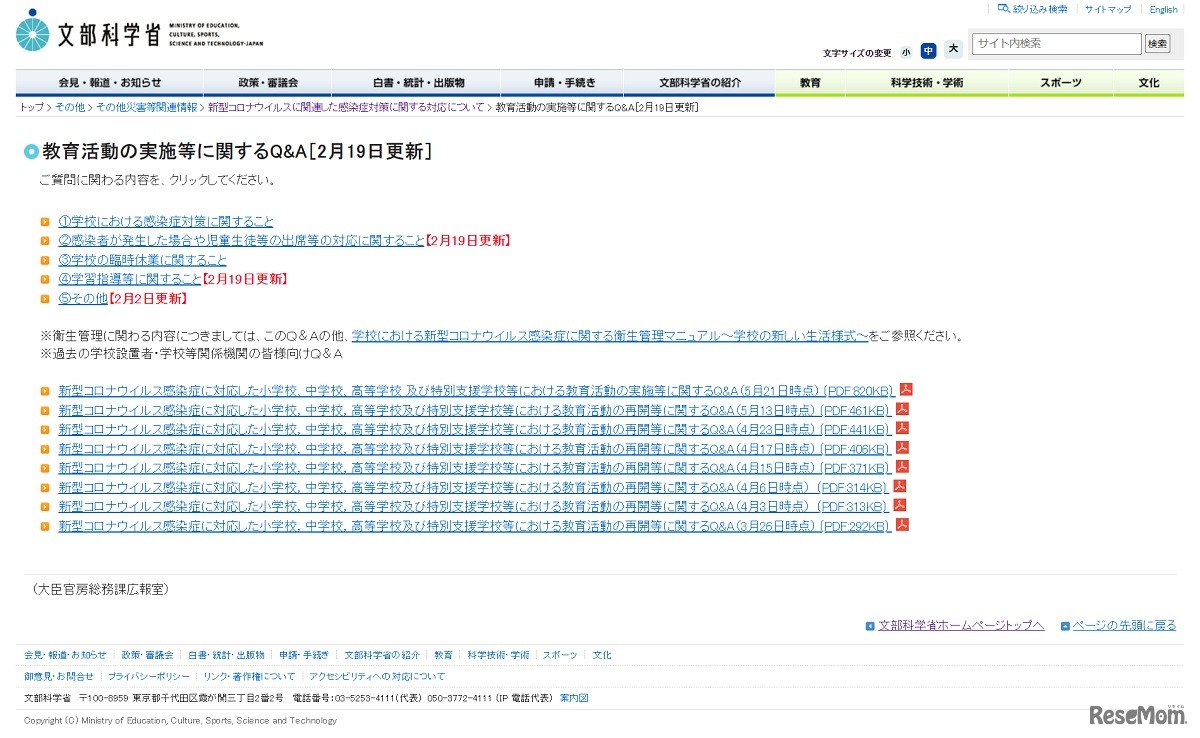The image size is (1200, 738).
Task: Open 文部科学省の紹介 menu
Action: (700, 83)
